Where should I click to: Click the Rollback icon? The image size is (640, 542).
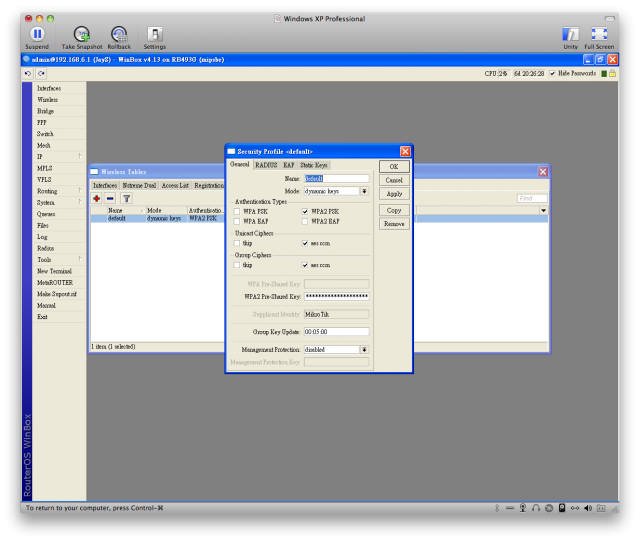pyautogui.click(x=119, y=34)
